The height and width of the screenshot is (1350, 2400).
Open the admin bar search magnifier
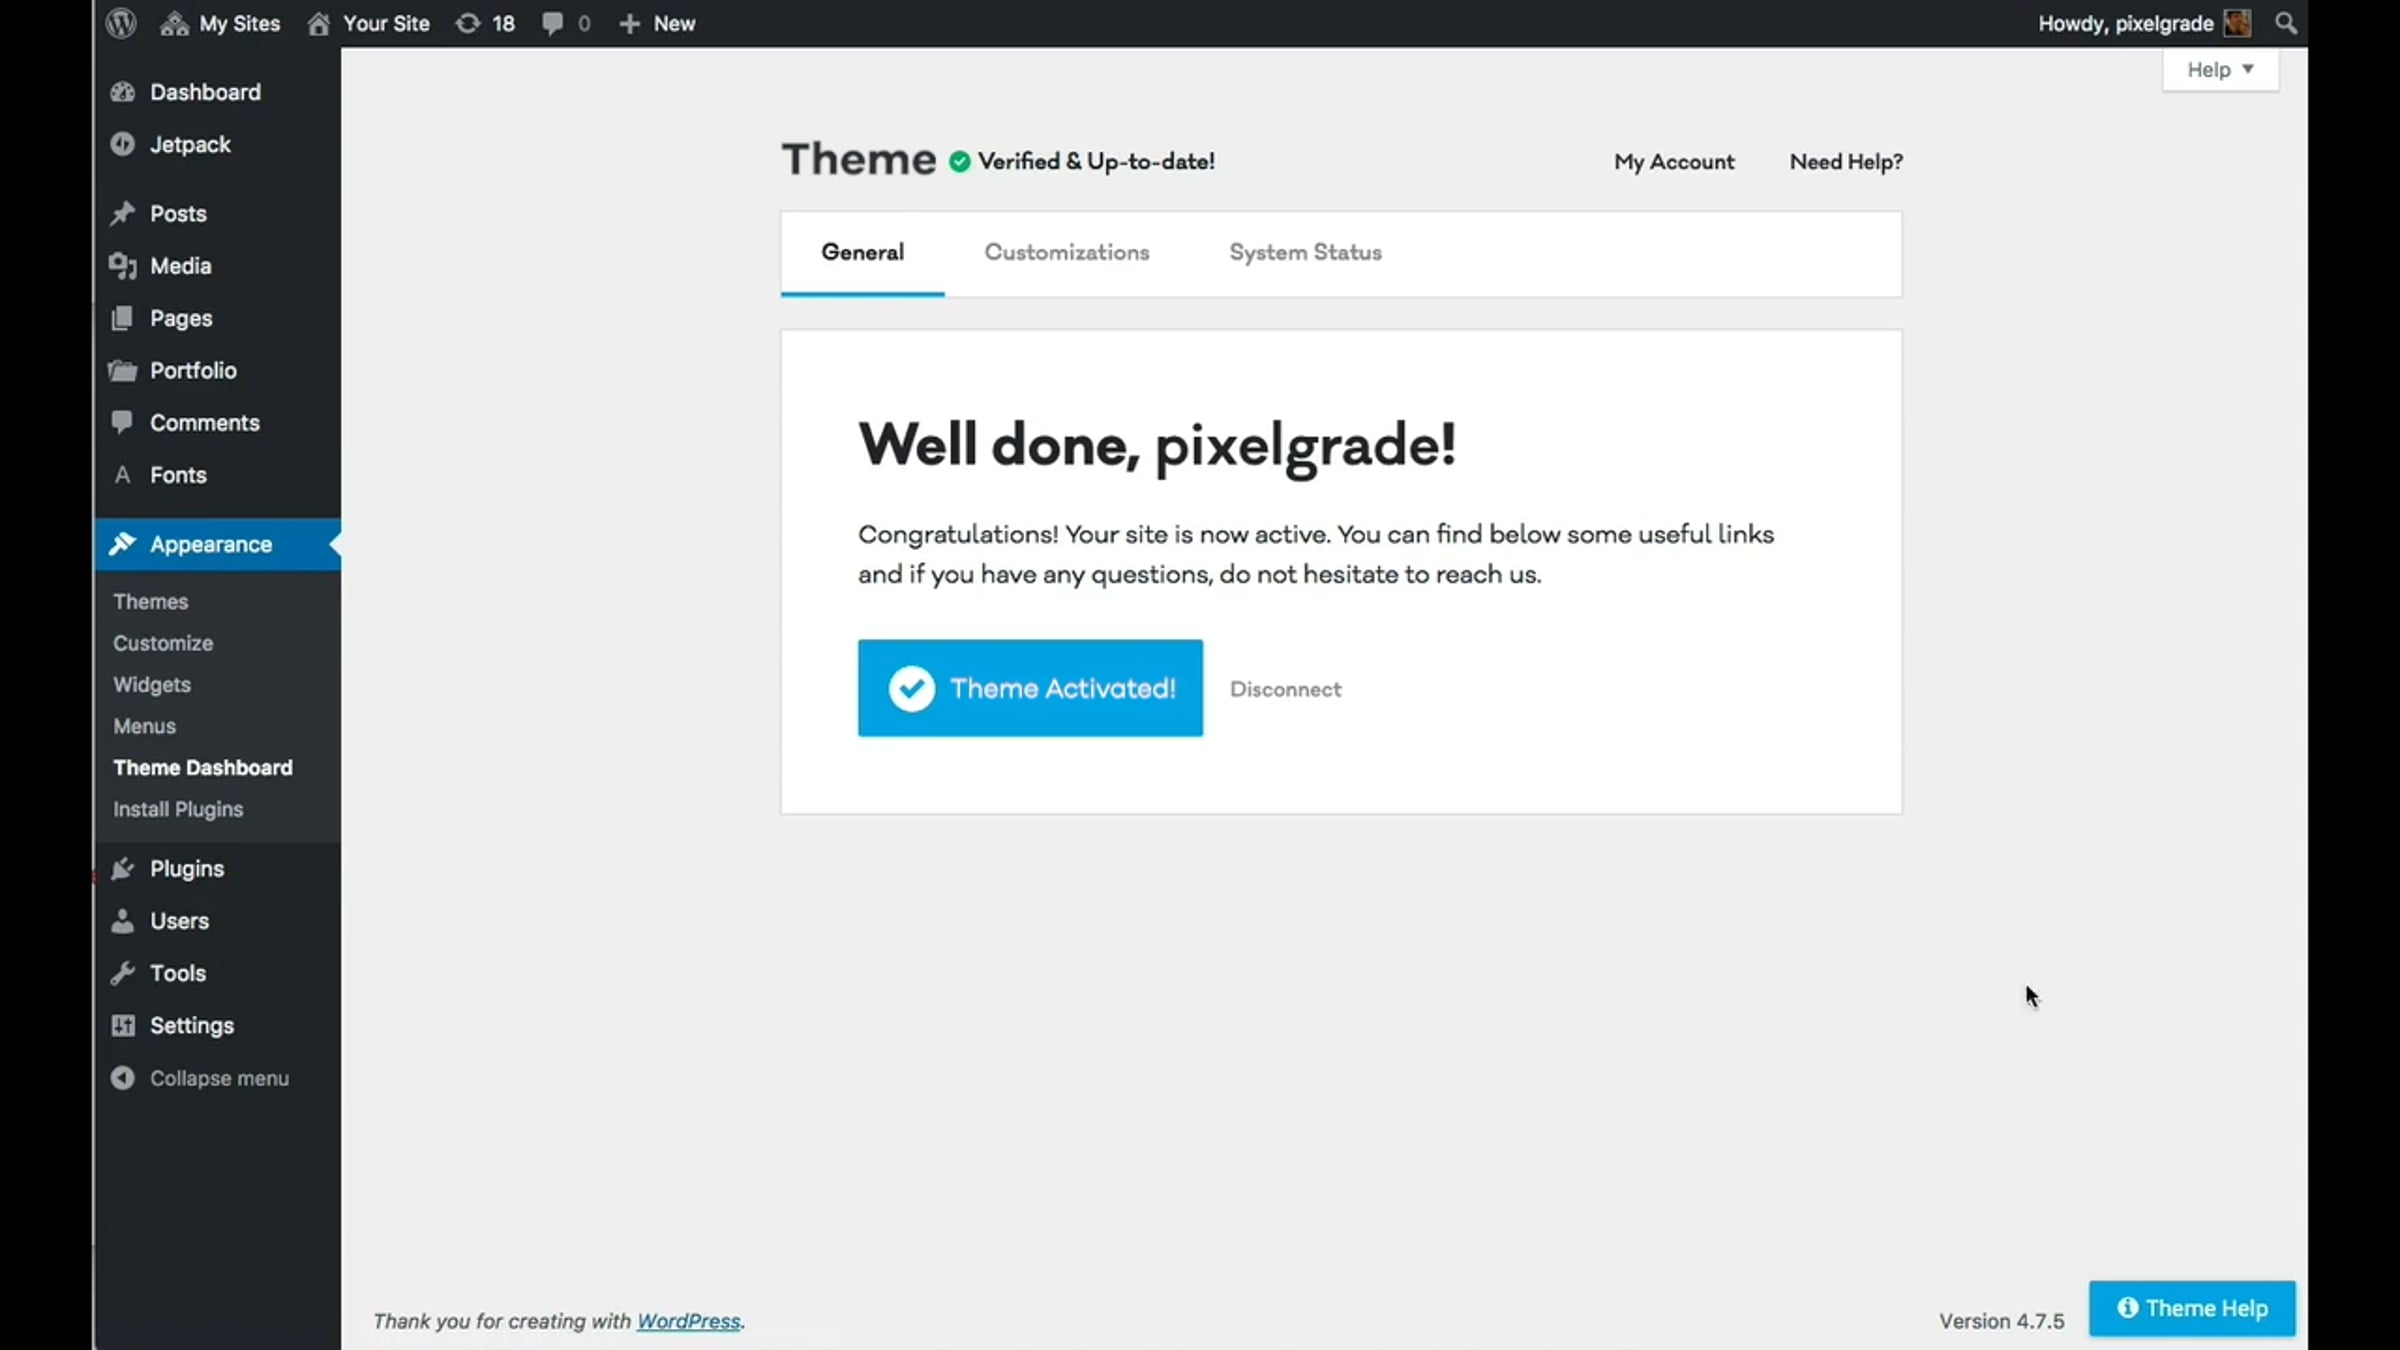coord(2286,23)
